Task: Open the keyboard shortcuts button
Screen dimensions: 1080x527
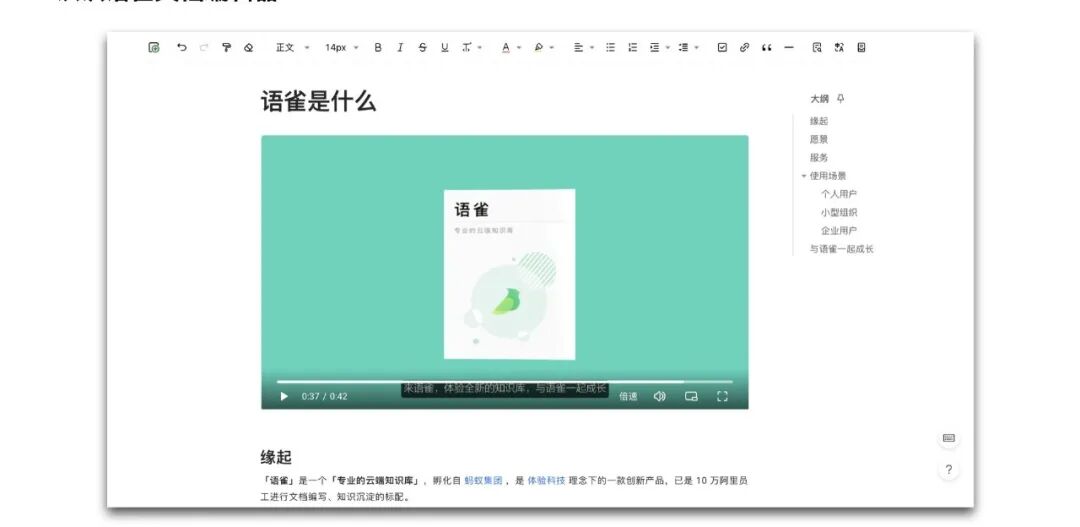Action: tap(948, 438)
